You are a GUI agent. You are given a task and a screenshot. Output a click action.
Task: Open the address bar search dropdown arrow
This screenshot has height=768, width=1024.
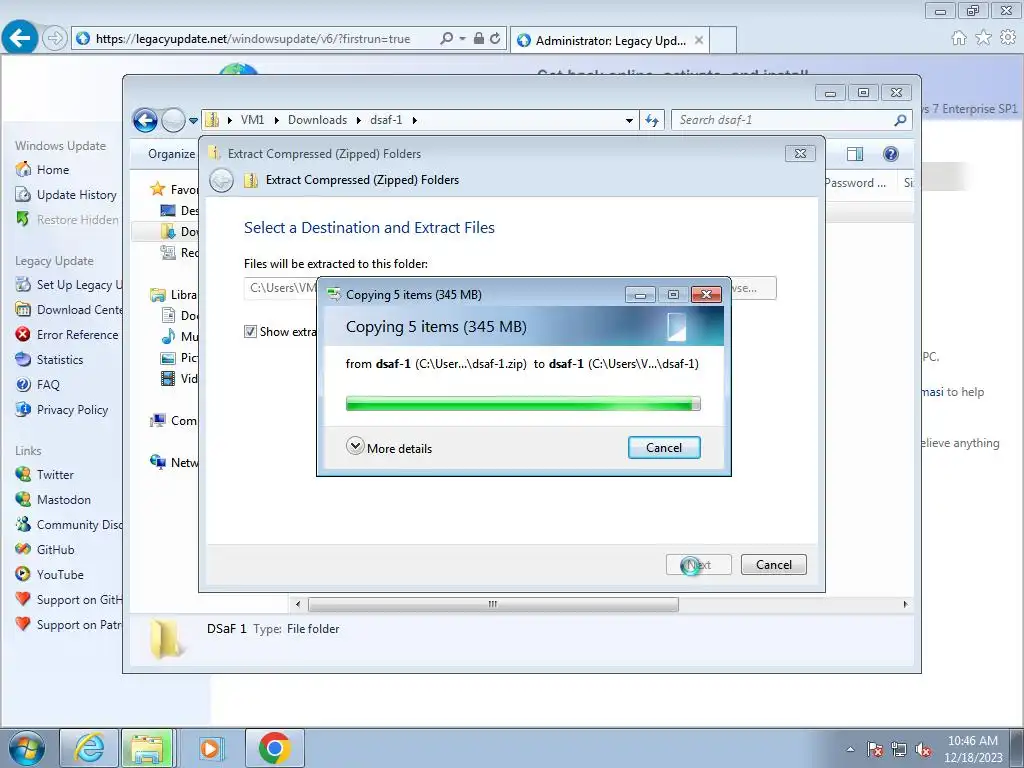(x=462, y=39)
